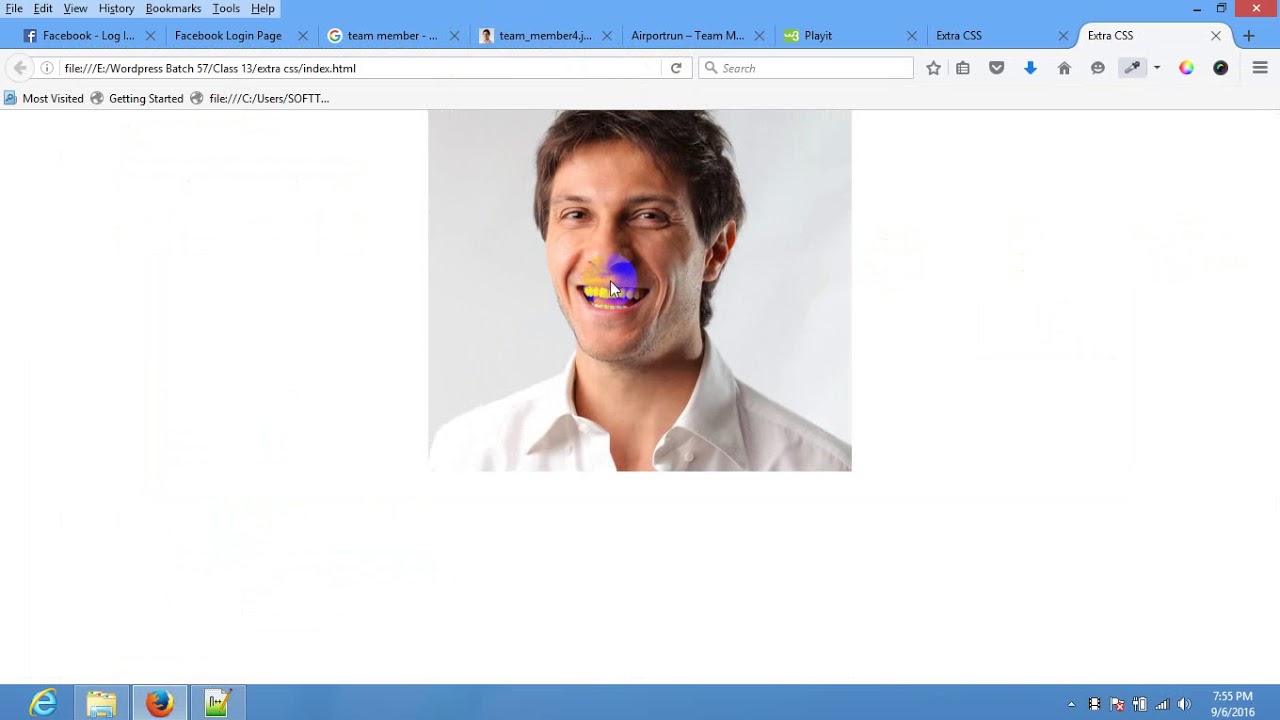Viewport: 1280px width, 720px height.
Task: Close the active Extra CSS tab
Action: 1215,35
